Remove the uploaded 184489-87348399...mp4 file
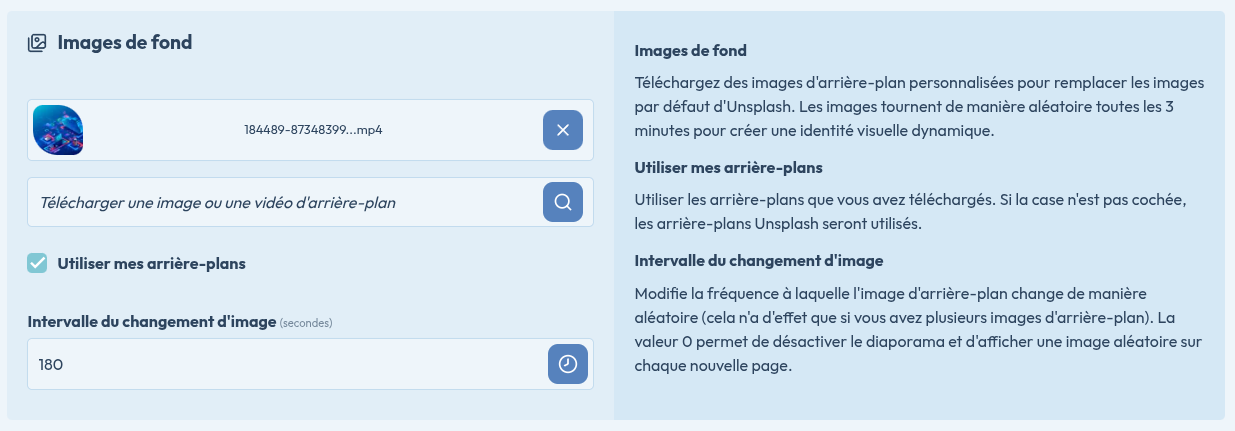Screen dimensions: 1235x431 coord(563,130)
